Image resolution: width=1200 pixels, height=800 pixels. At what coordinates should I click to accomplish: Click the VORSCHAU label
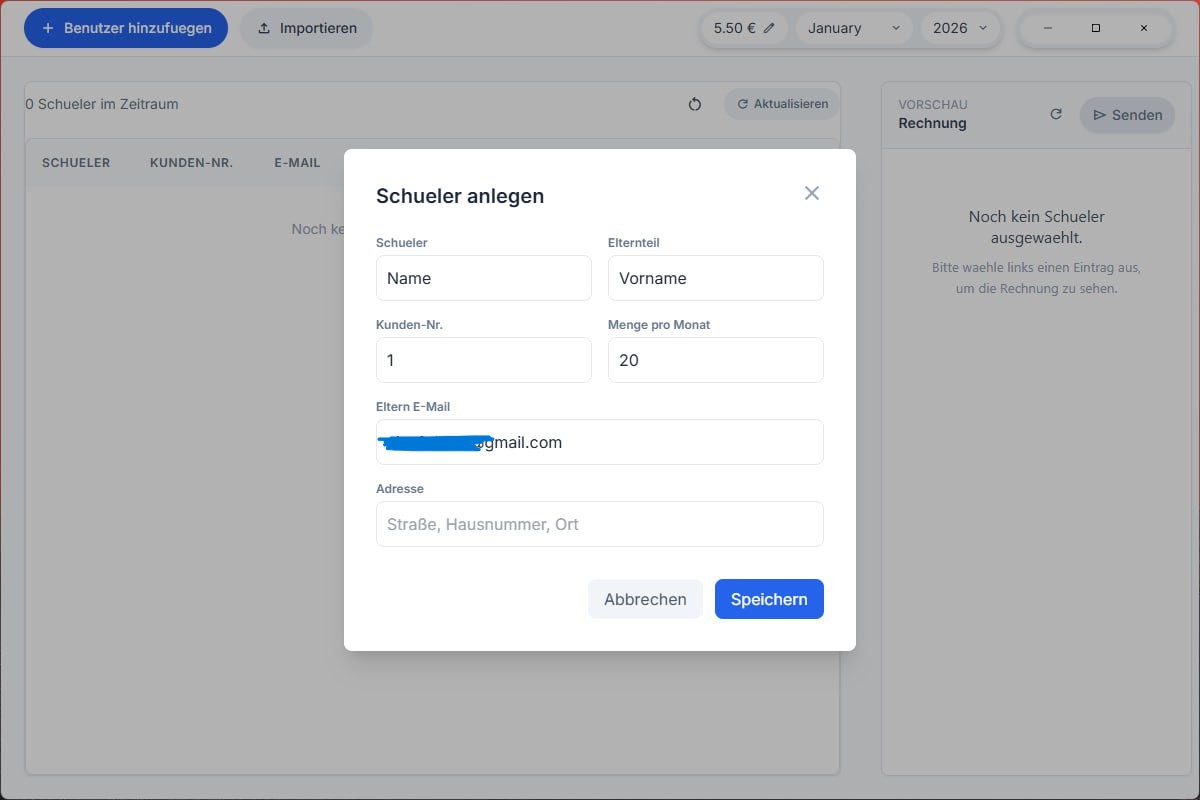pyautogui.click(x=933, y=104)
